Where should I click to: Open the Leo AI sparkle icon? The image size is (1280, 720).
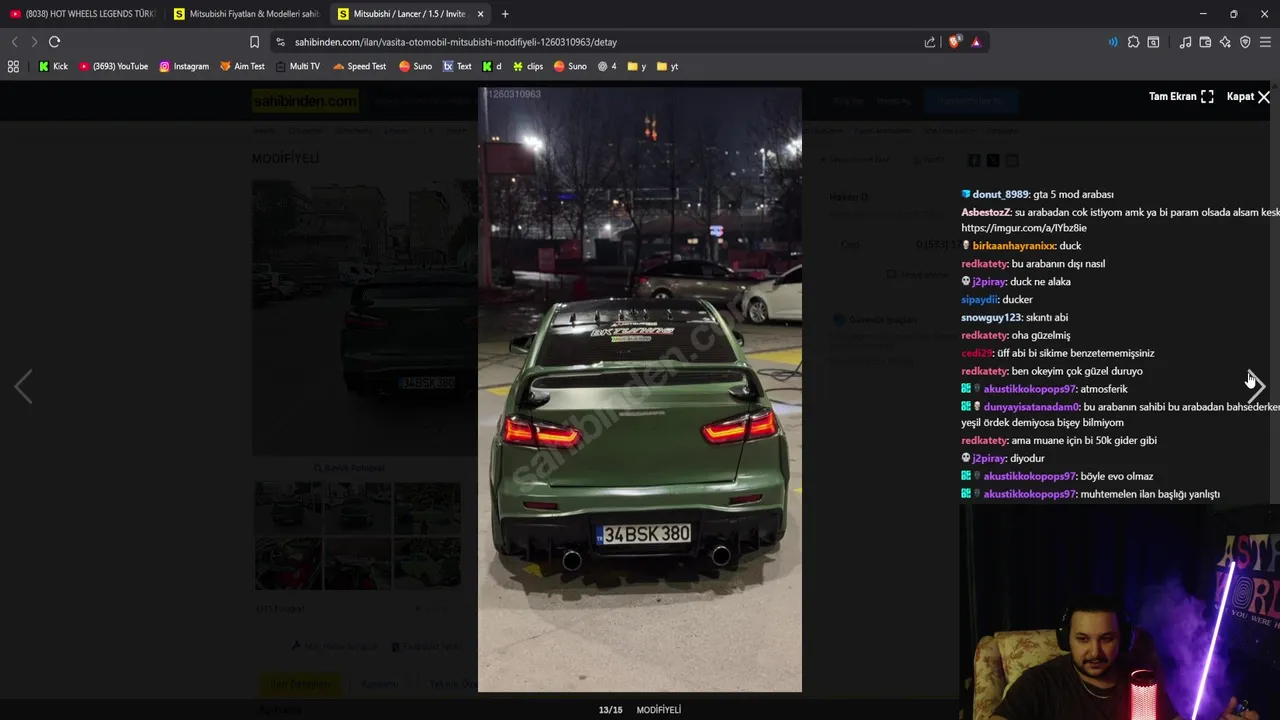tap(1225, 42)
